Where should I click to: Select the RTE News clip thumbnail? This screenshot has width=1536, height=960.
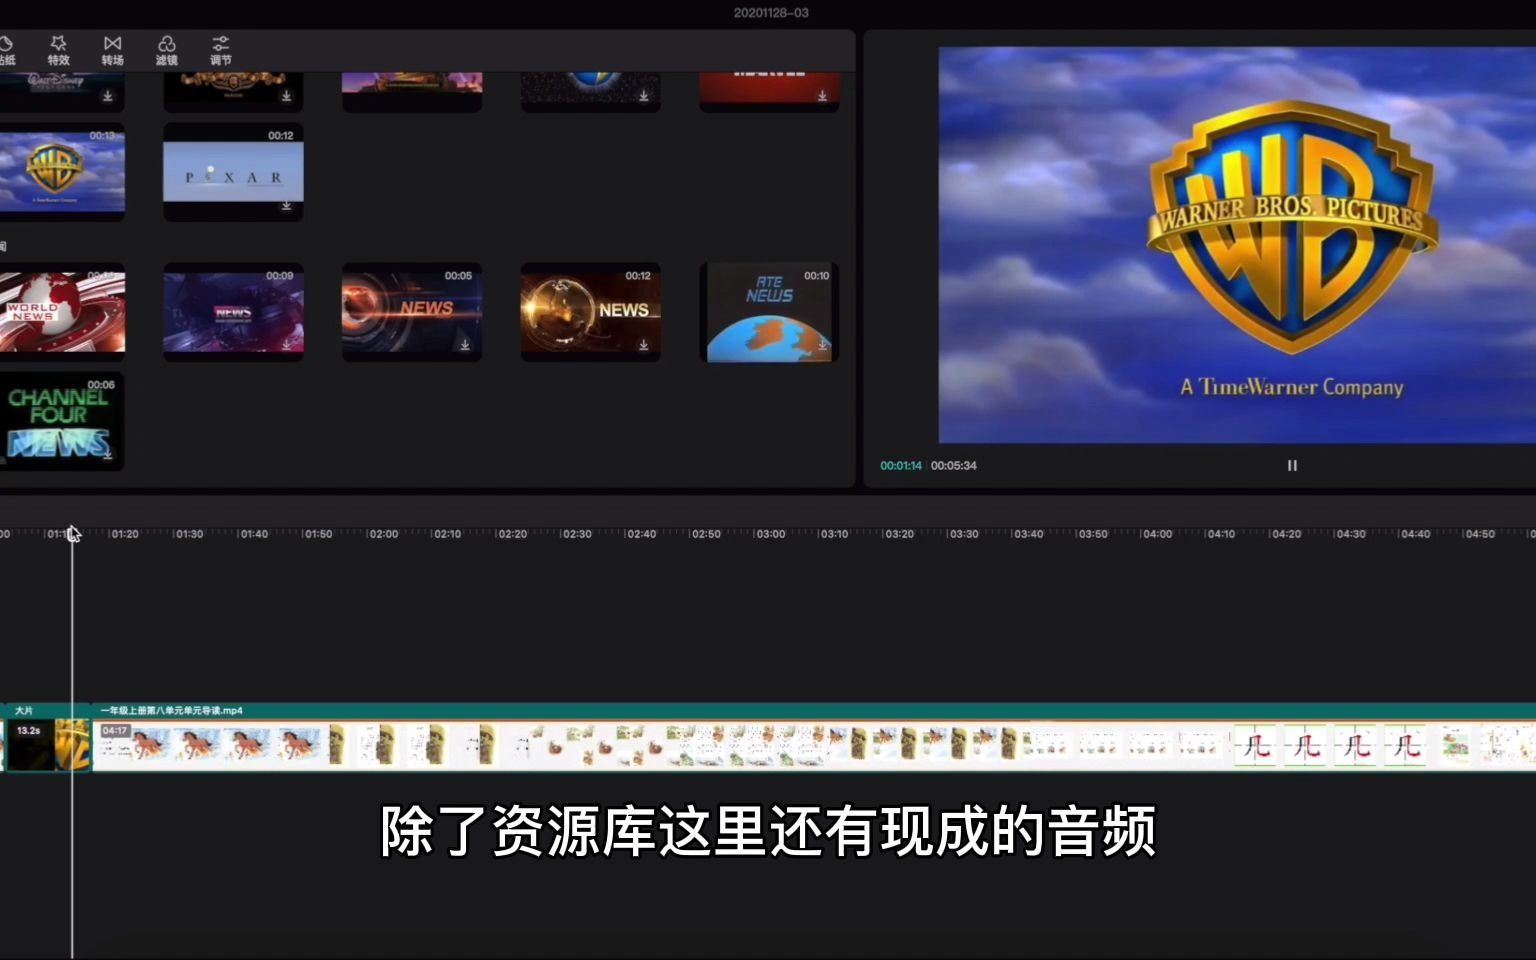pyautogui.click(x=769, y=311)
